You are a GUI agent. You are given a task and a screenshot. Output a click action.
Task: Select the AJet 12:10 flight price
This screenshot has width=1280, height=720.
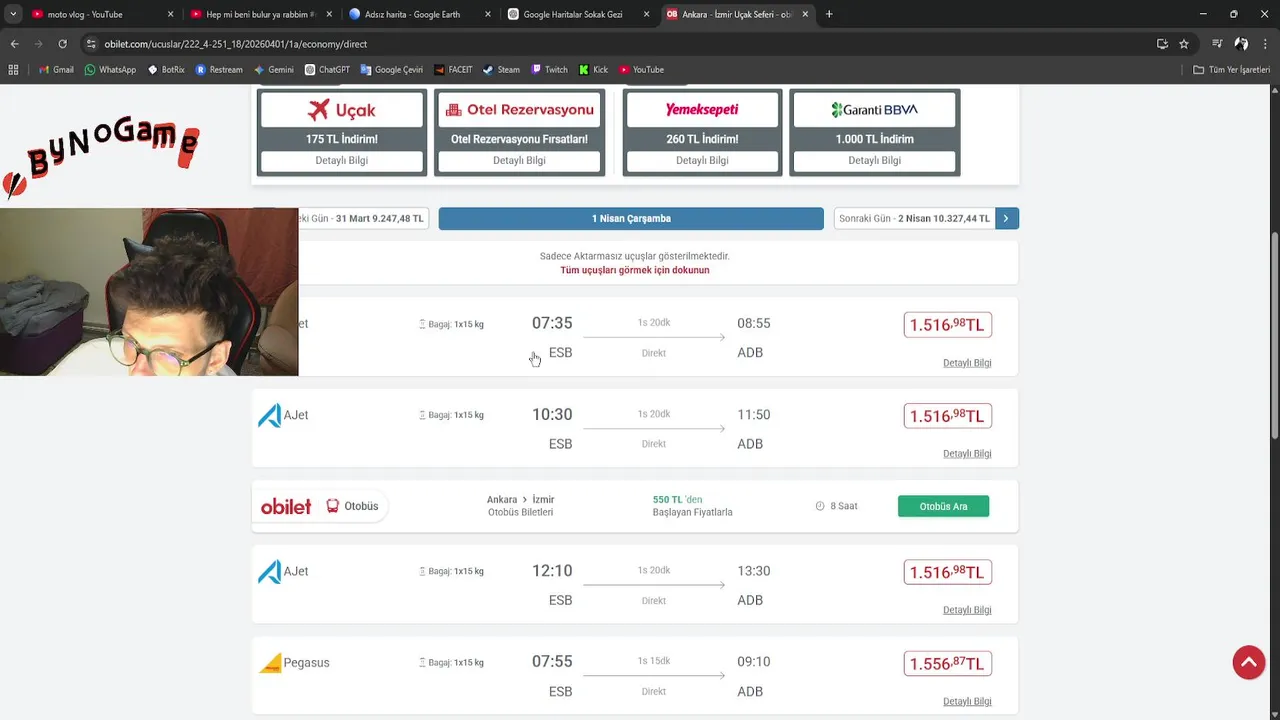[947, 572]
